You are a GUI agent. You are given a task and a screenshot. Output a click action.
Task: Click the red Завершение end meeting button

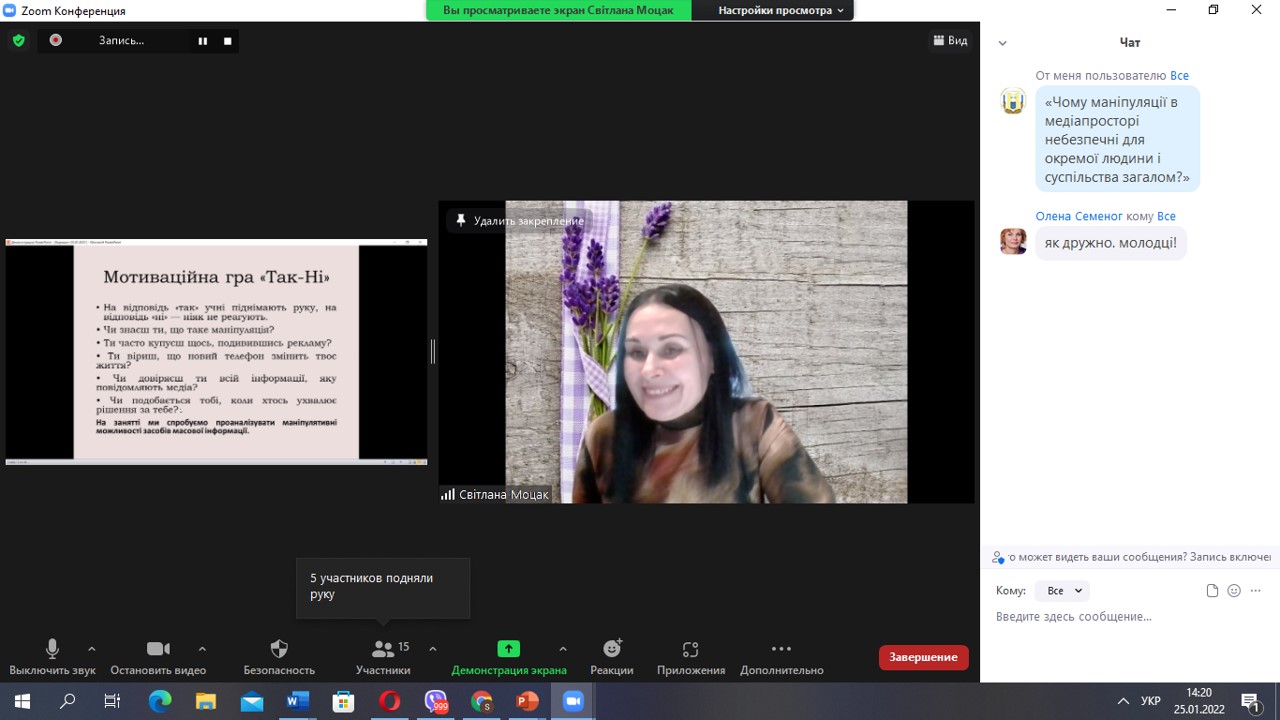923,657
